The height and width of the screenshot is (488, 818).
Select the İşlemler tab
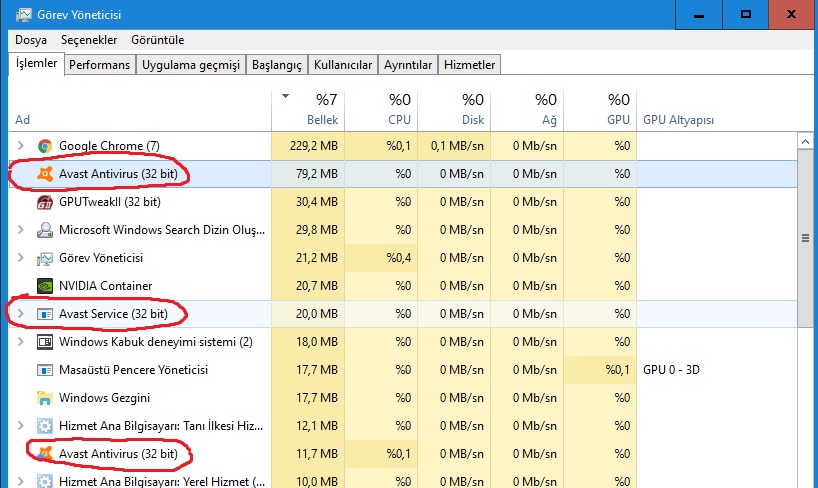pyautogui.click(x=37, y=63)
